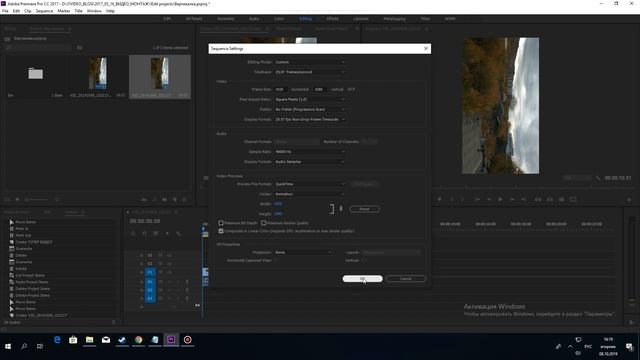Click OK in Sequence Settings

pyautogui.click(x=362, y=278)
